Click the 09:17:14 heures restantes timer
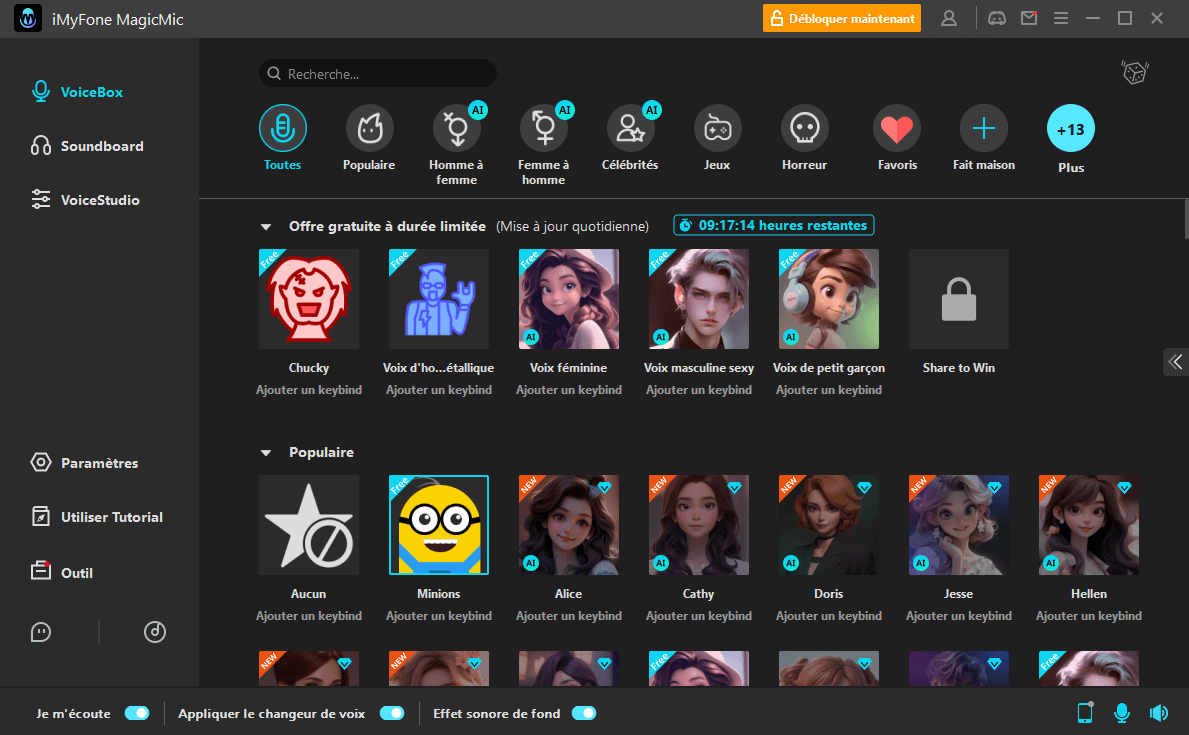This screenshot has height=735, width=1189. (773, 225)
